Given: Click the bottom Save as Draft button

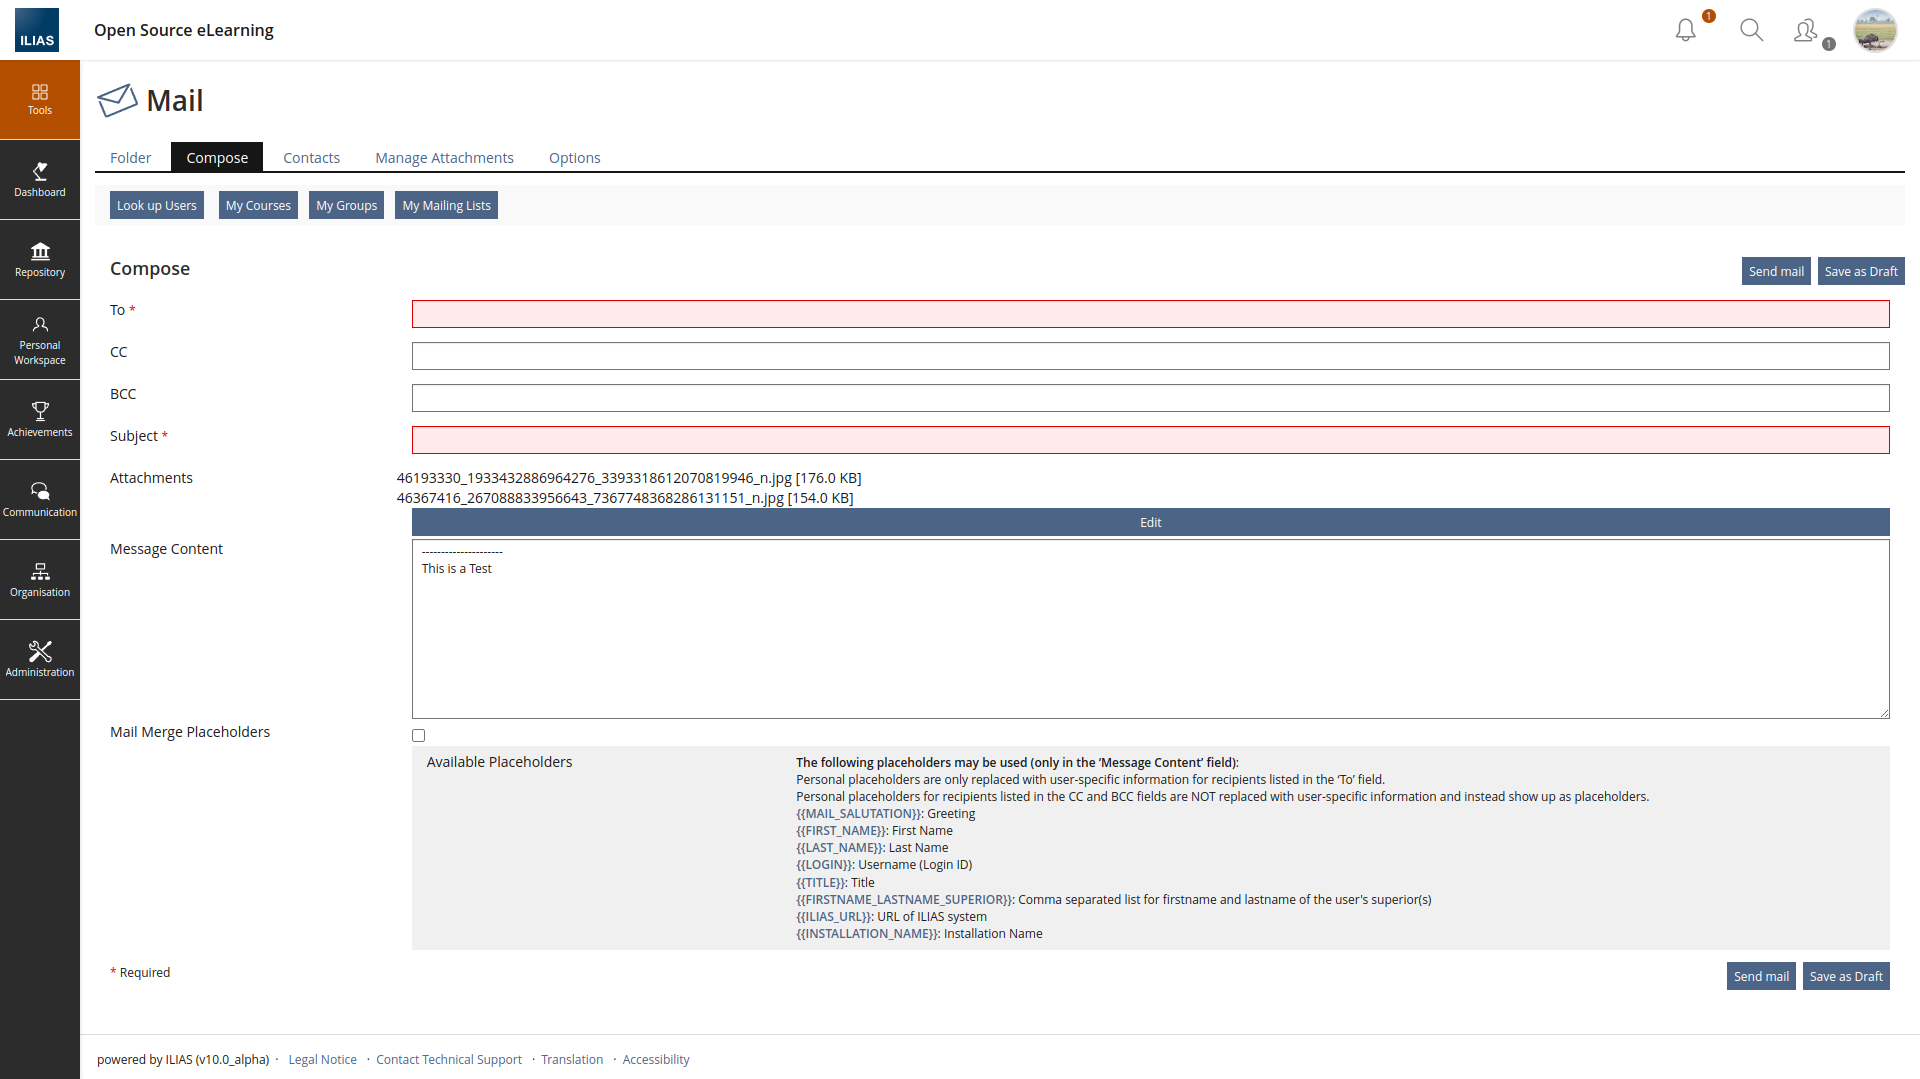Looking at the screenshot, I should pos(1845,977).
